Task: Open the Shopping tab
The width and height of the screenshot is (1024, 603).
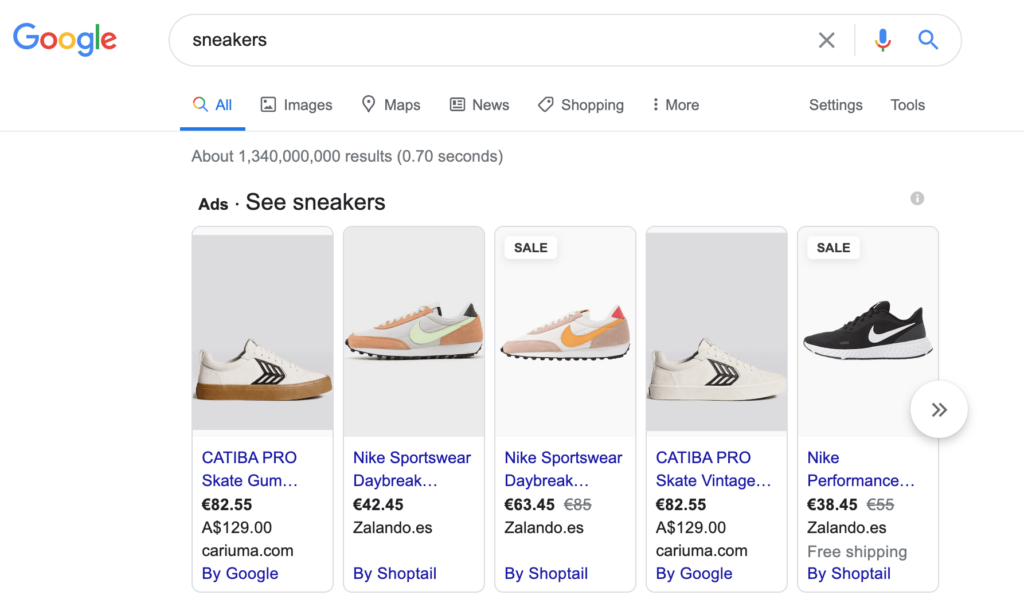Action: (581, 105)
